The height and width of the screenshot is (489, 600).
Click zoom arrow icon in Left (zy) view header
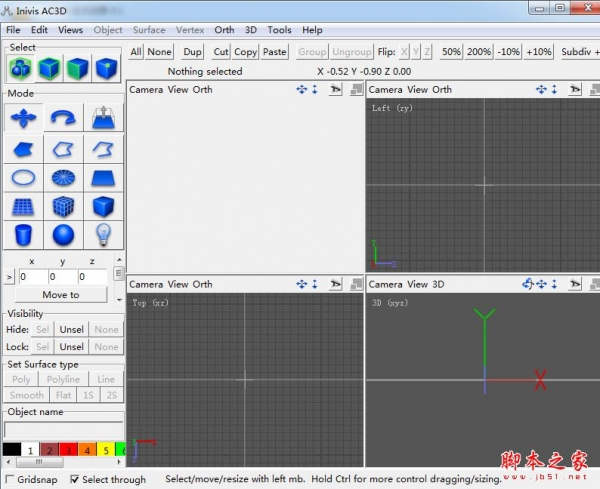pos(554,90)
